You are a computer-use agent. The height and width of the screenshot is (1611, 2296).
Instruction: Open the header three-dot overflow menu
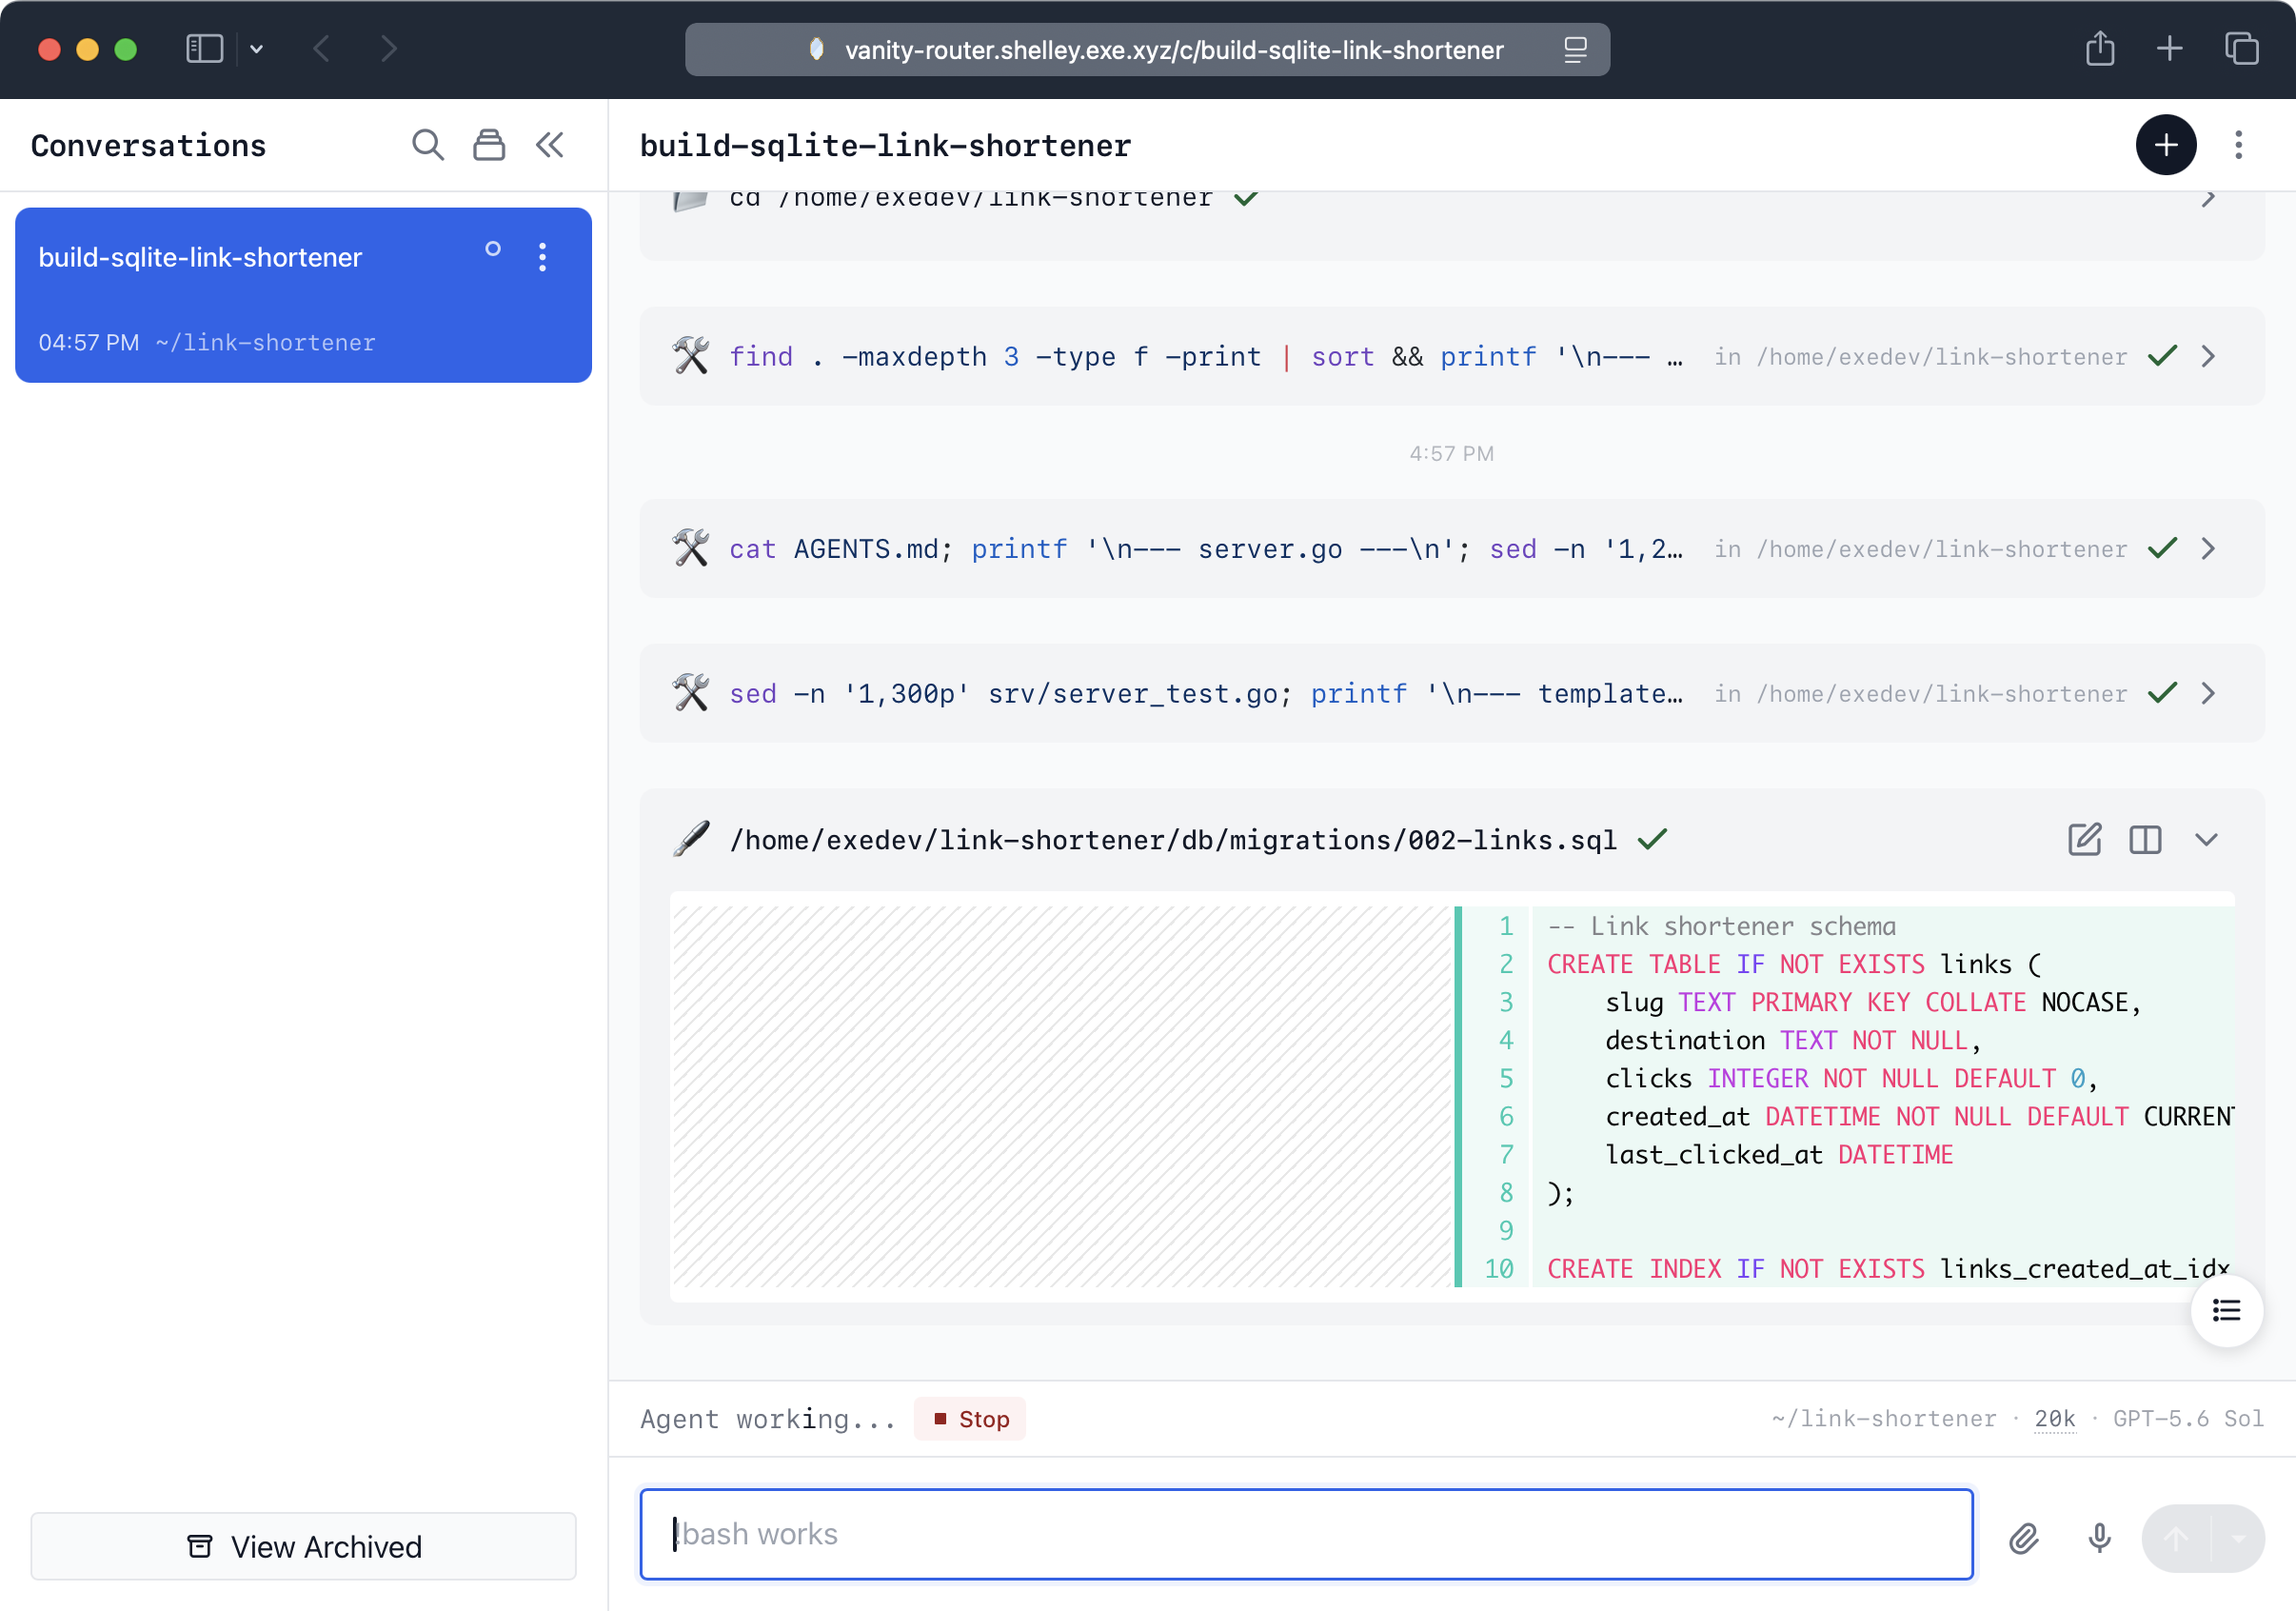[2239, 145]
